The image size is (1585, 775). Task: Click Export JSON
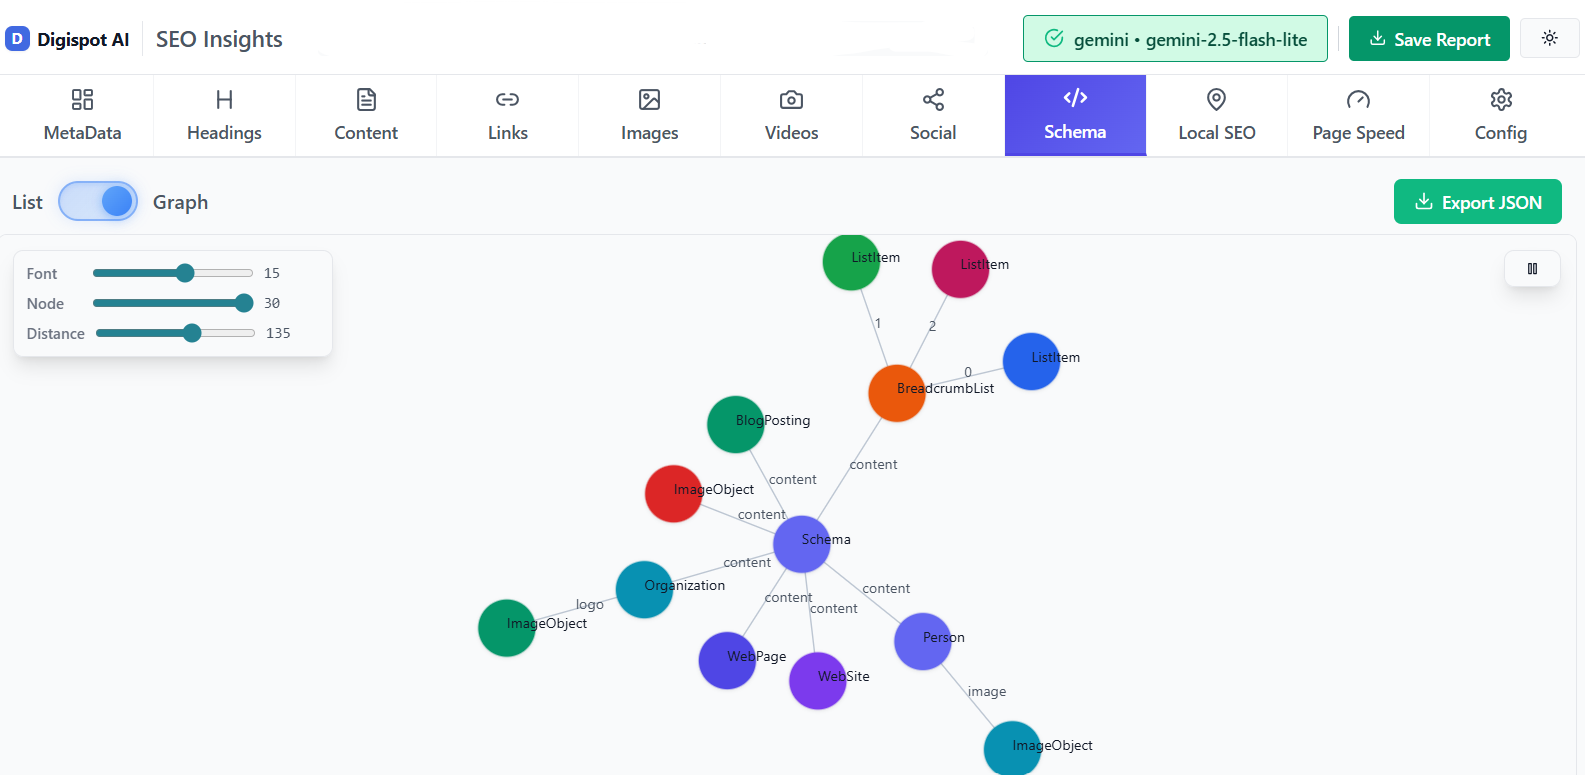tap(1477, 201)
